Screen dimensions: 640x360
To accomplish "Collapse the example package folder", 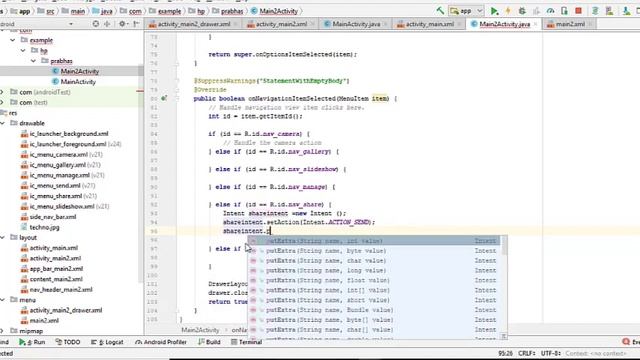I will pyautogui.click(x=13, y=40).
